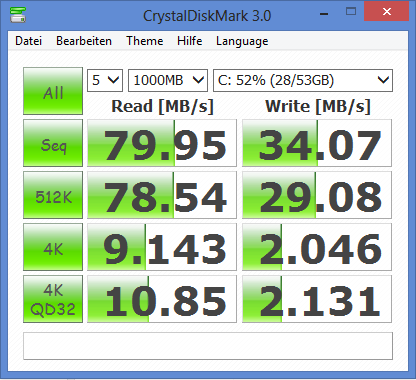Open the Language menu
416x380 pixels.
[242, 41]
